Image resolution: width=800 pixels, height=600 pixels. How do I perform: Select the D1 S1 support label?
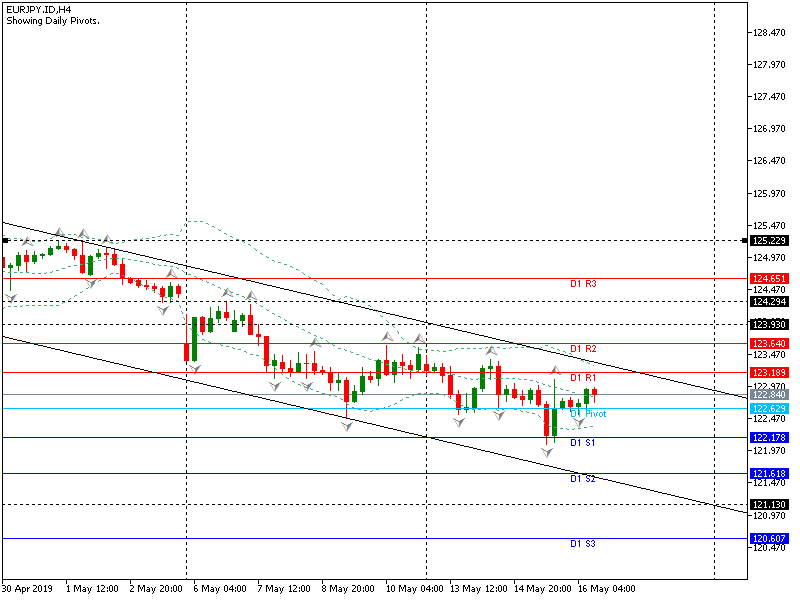[583, 443]
